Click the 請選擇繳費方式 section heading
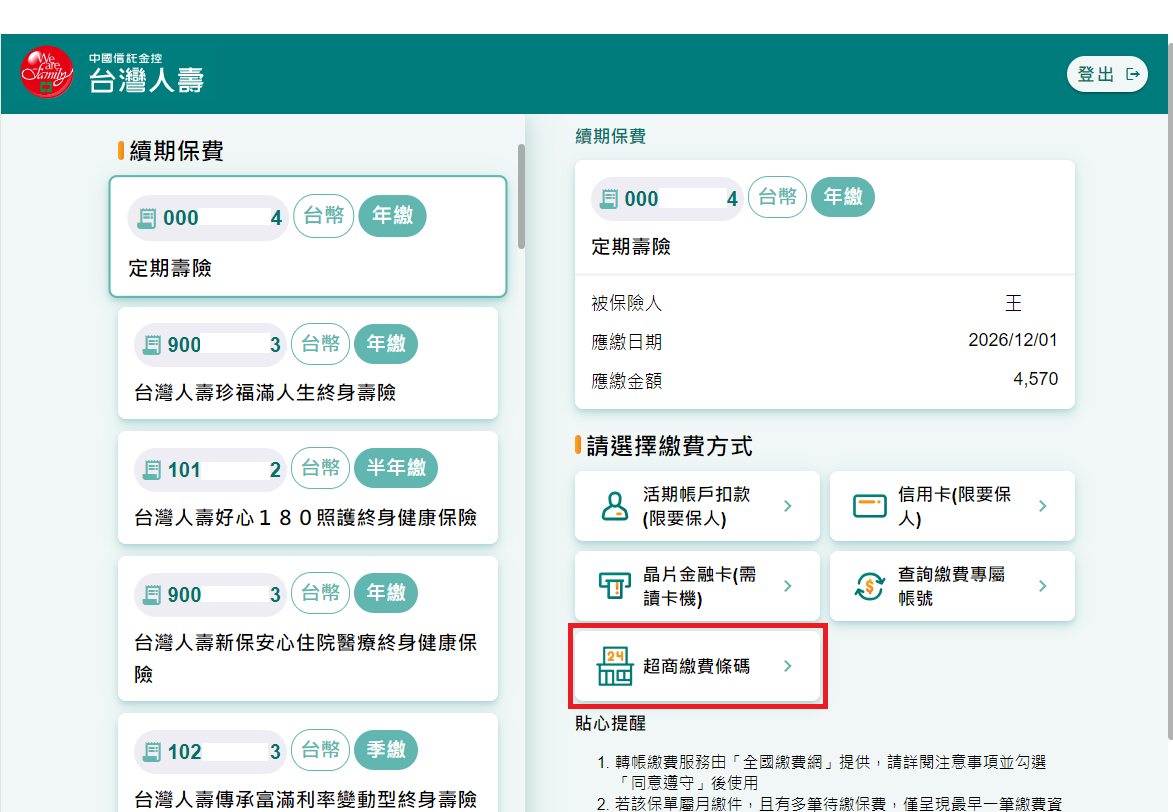The width and height of the screenshot is (1173, 812). click(670, 446)
